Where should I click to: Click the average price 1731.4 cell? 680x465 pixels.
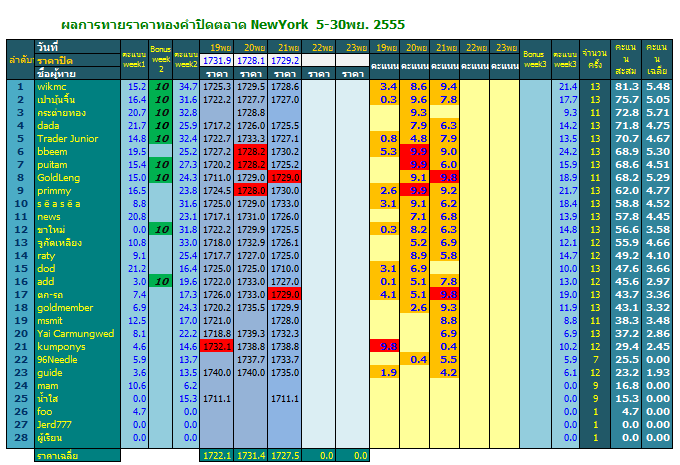point(251,455)
